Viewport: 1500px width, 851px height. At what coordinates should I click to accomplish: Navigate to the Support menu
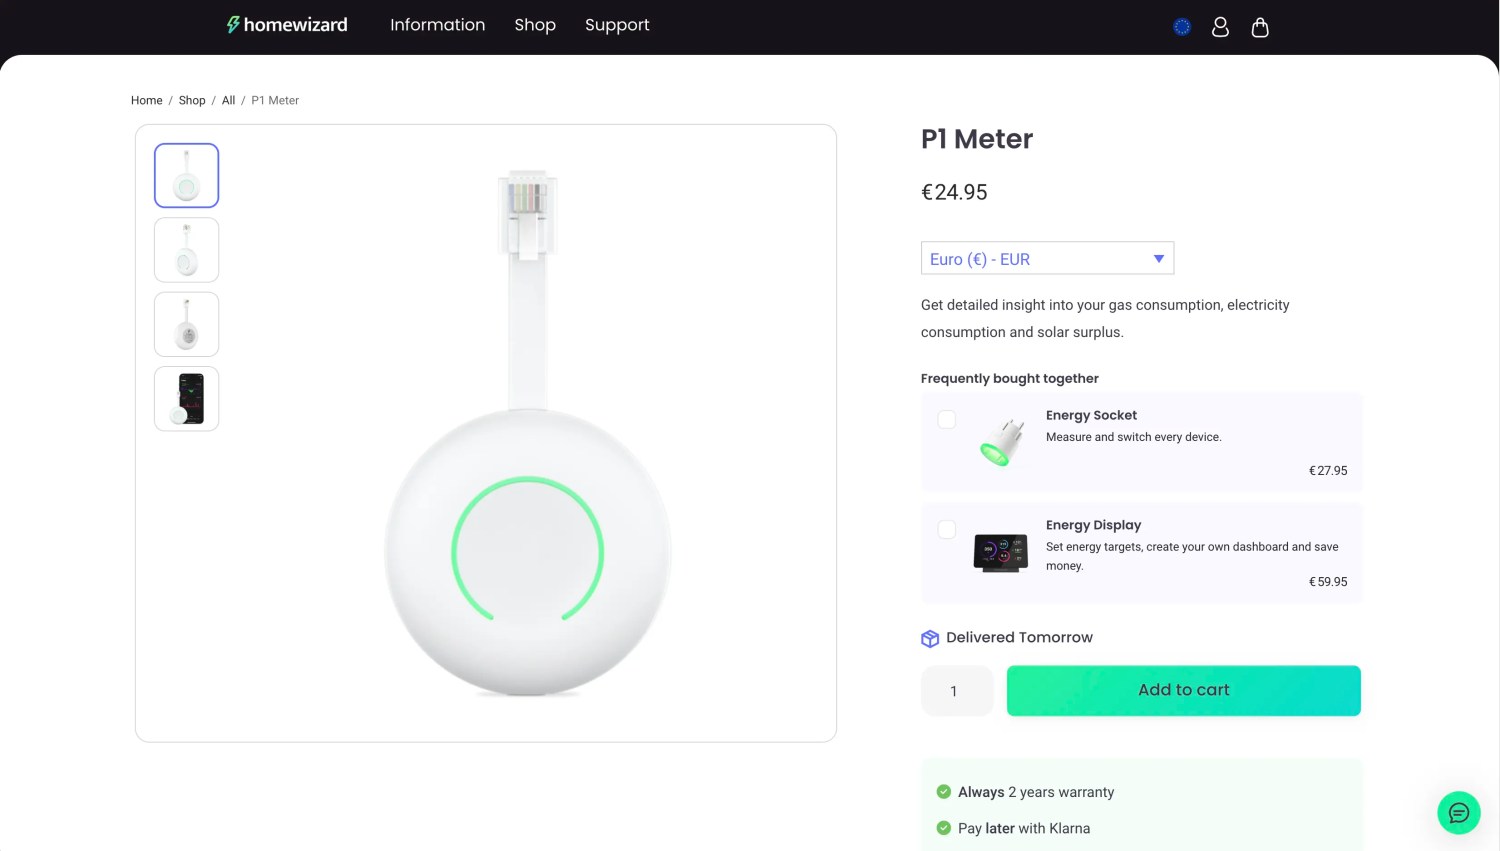point(617,25)
